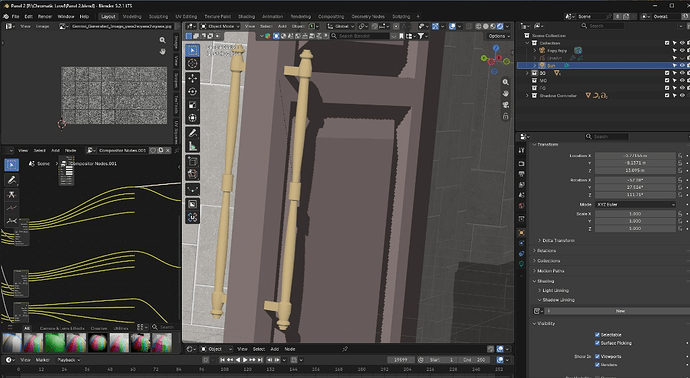
Task: Toggle Show In Renders checkbox
Action: 597,365
